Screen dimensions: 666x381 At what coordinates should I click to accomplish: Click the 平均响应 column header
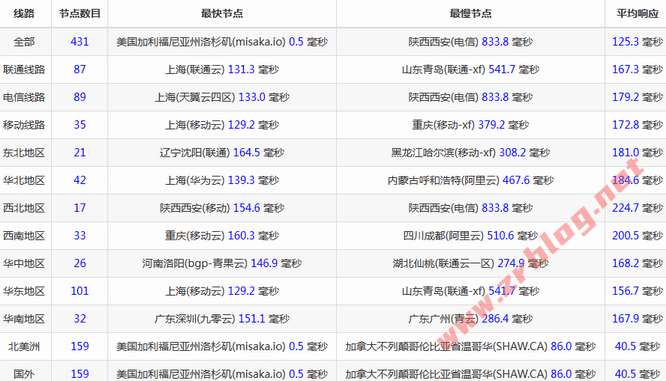coord(637,14)
